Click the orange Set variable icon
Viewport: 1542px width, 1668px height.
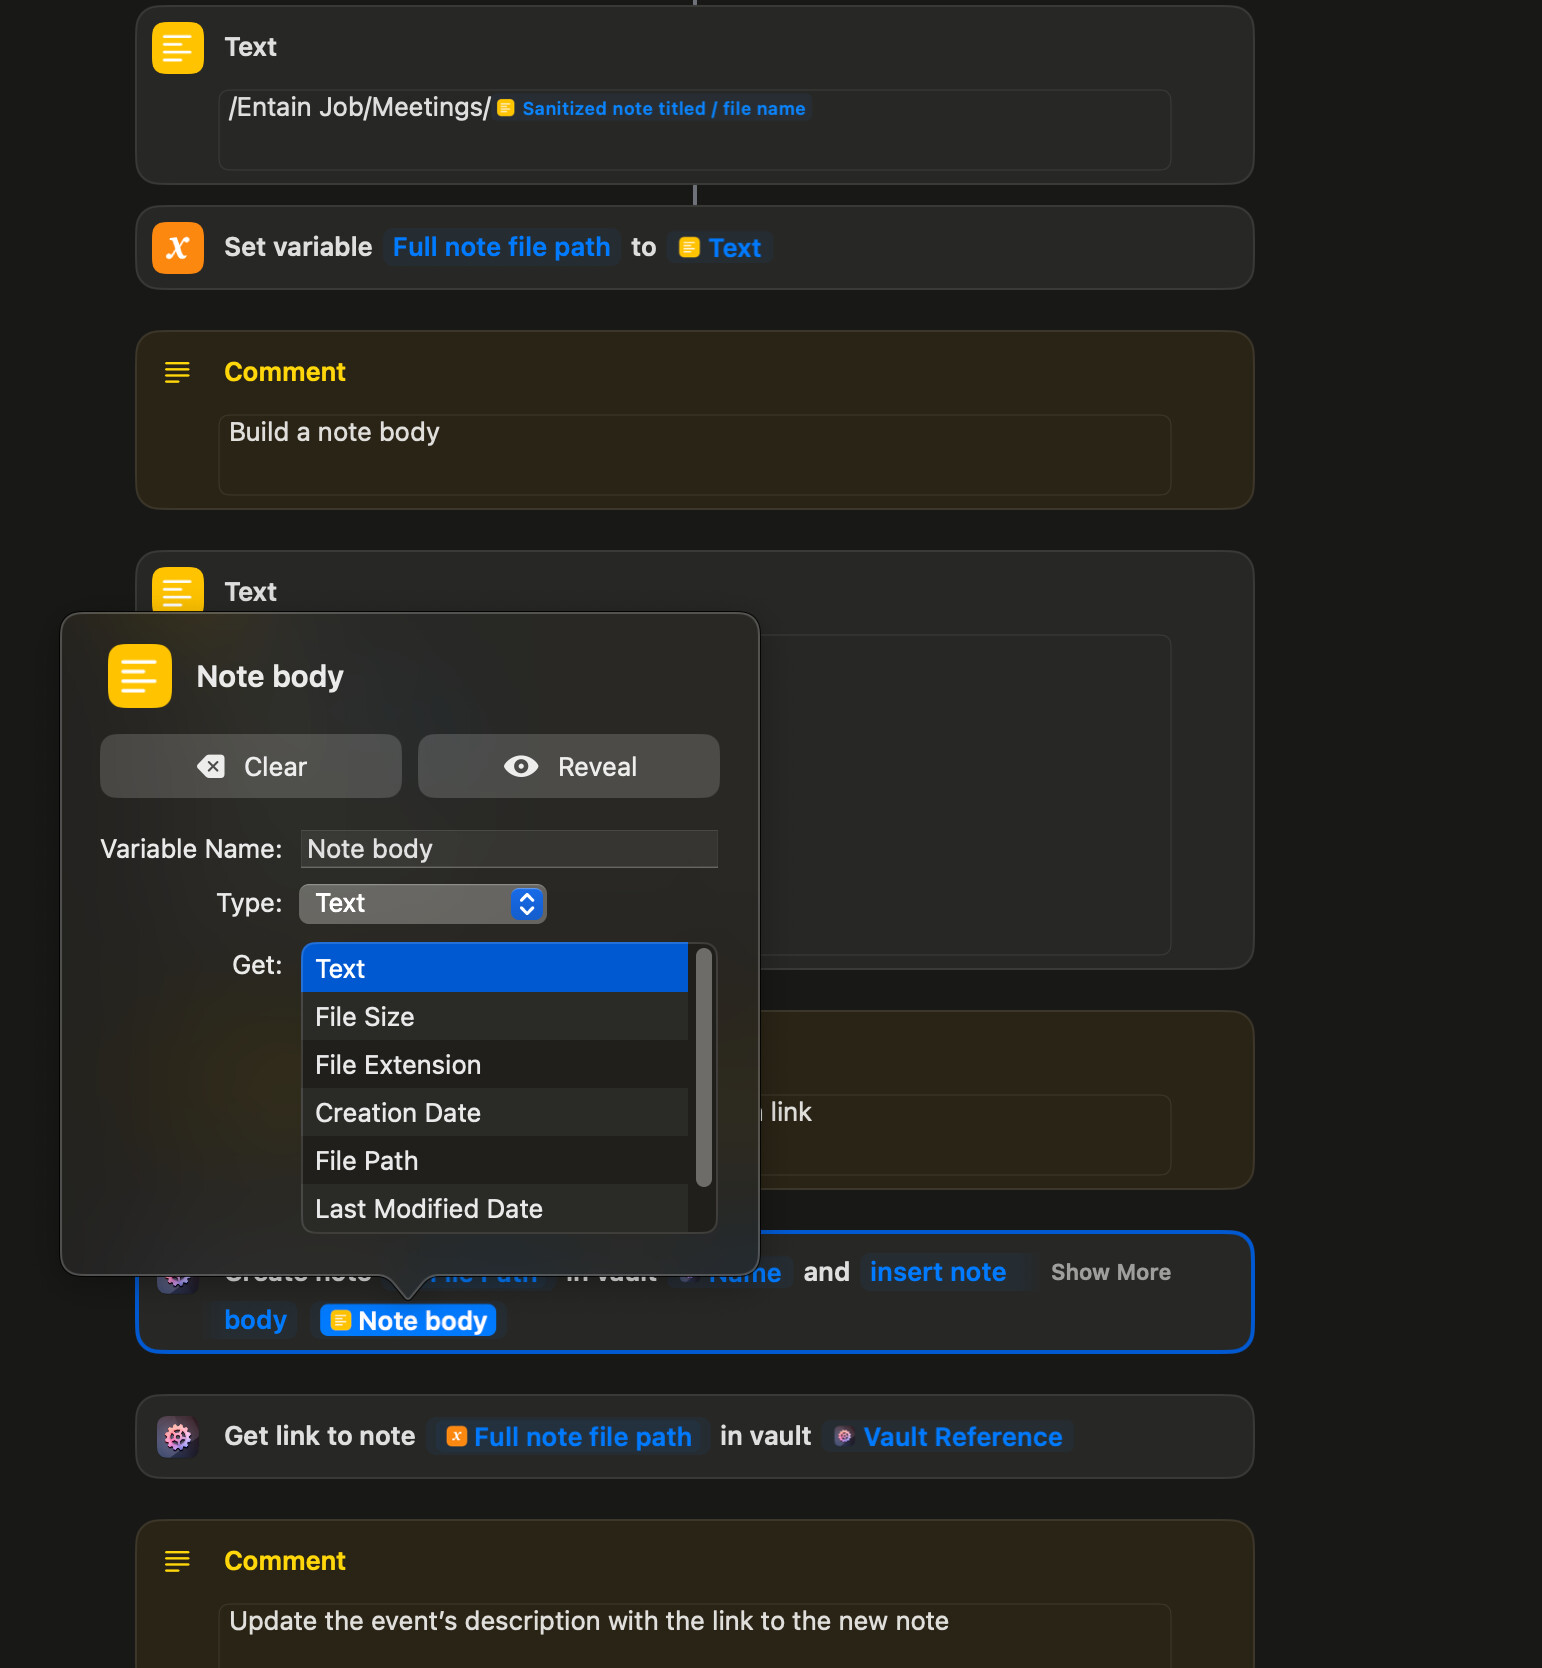point(177,248)
